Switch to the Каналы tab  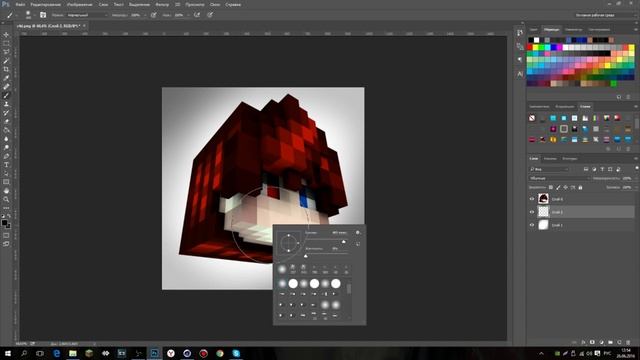click(x=550, y=158)
